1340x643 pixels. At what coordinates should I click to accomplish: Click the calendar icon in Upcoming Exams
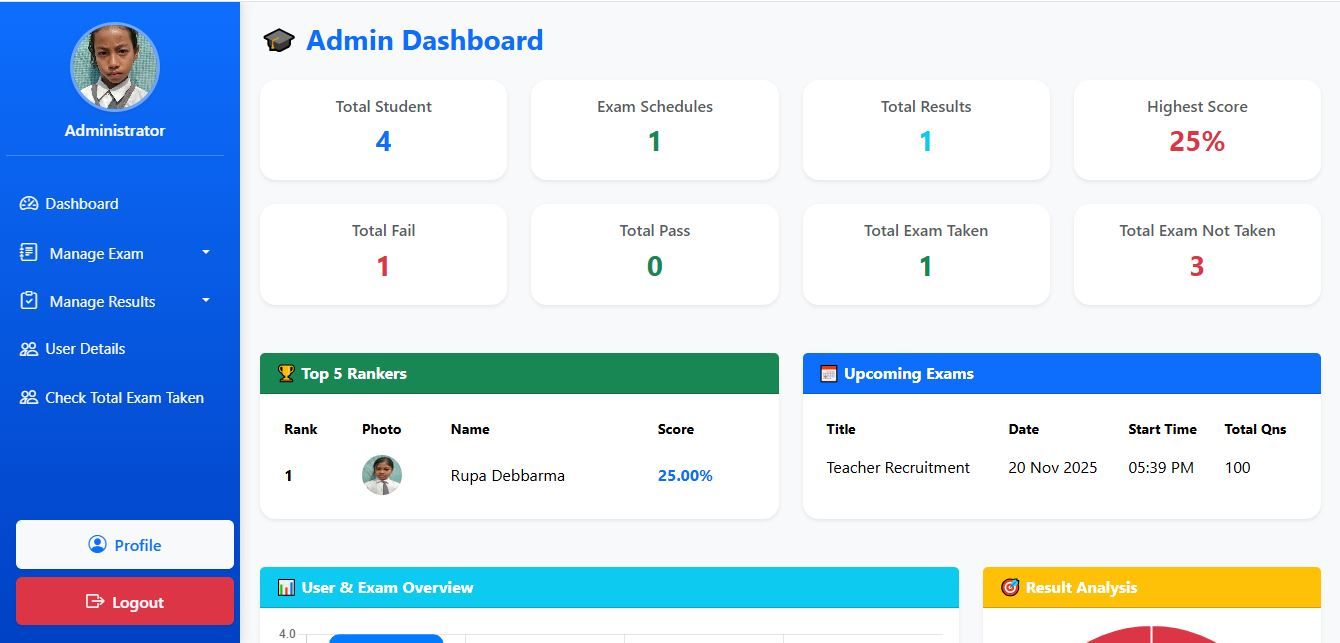coord(829,374)
